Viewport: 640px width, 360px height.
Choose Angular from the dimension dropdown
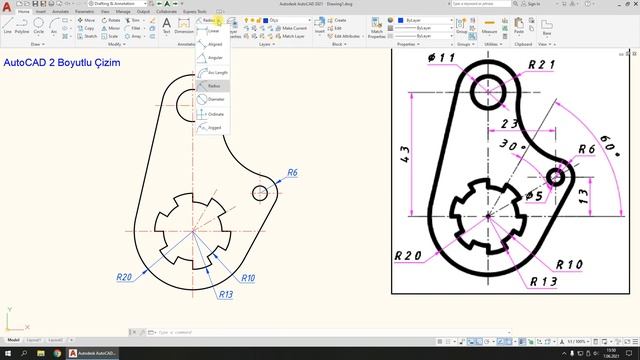[x=212, y=58]
